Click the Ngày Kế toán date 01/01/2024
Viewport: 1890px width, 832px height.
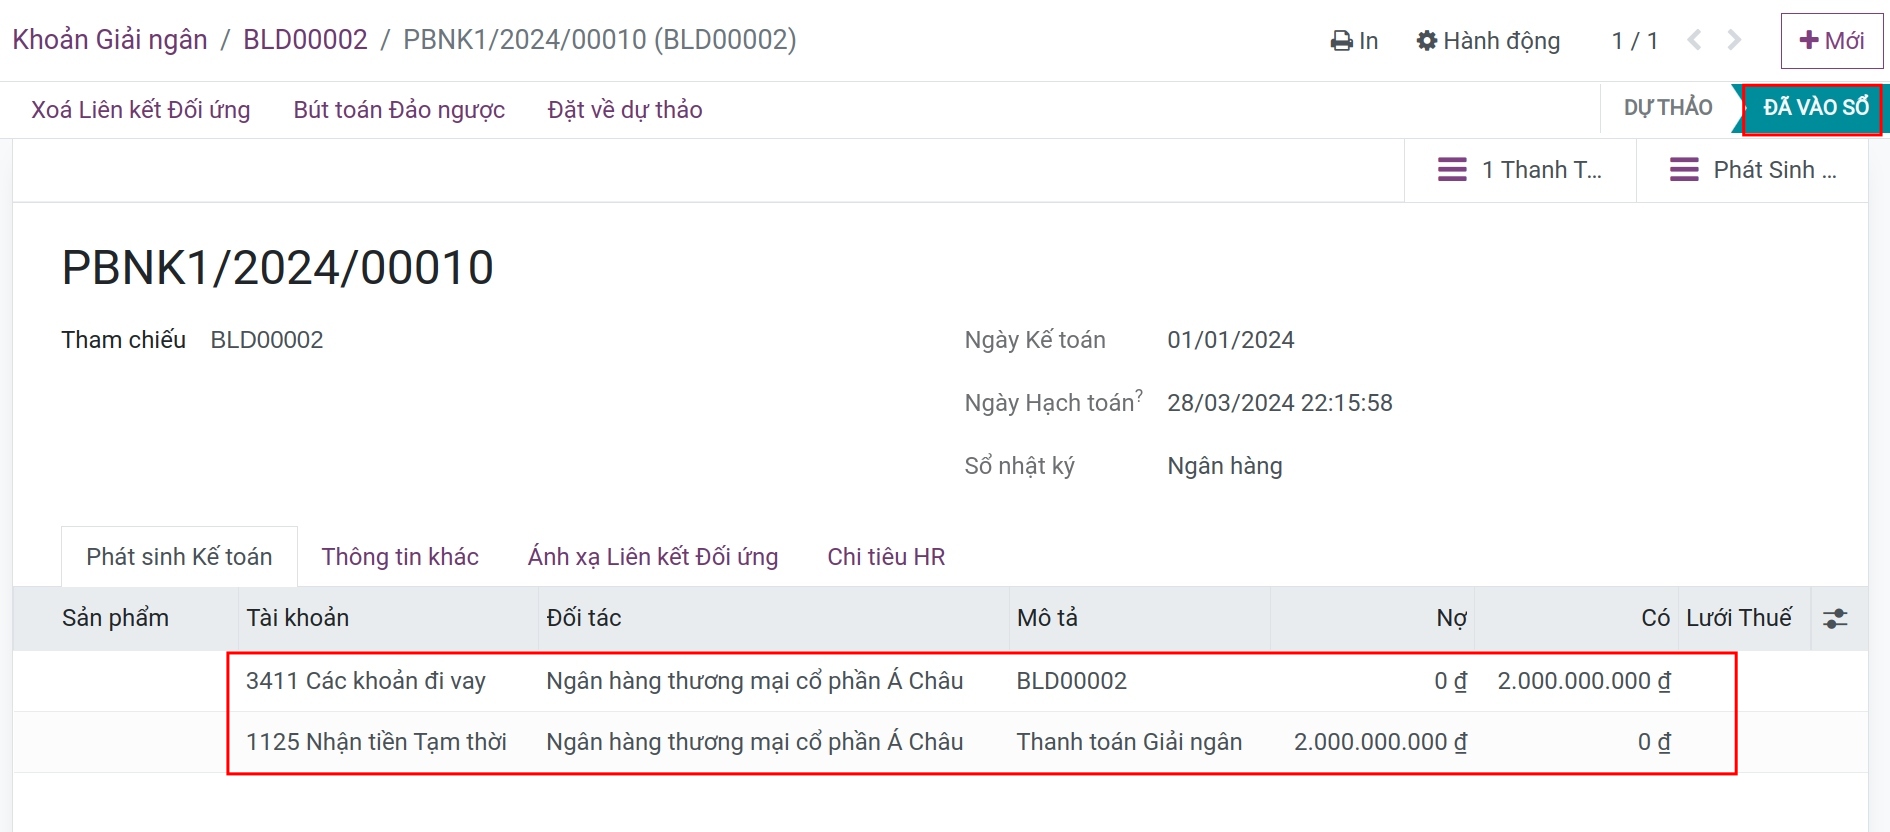coord(1231,340)
